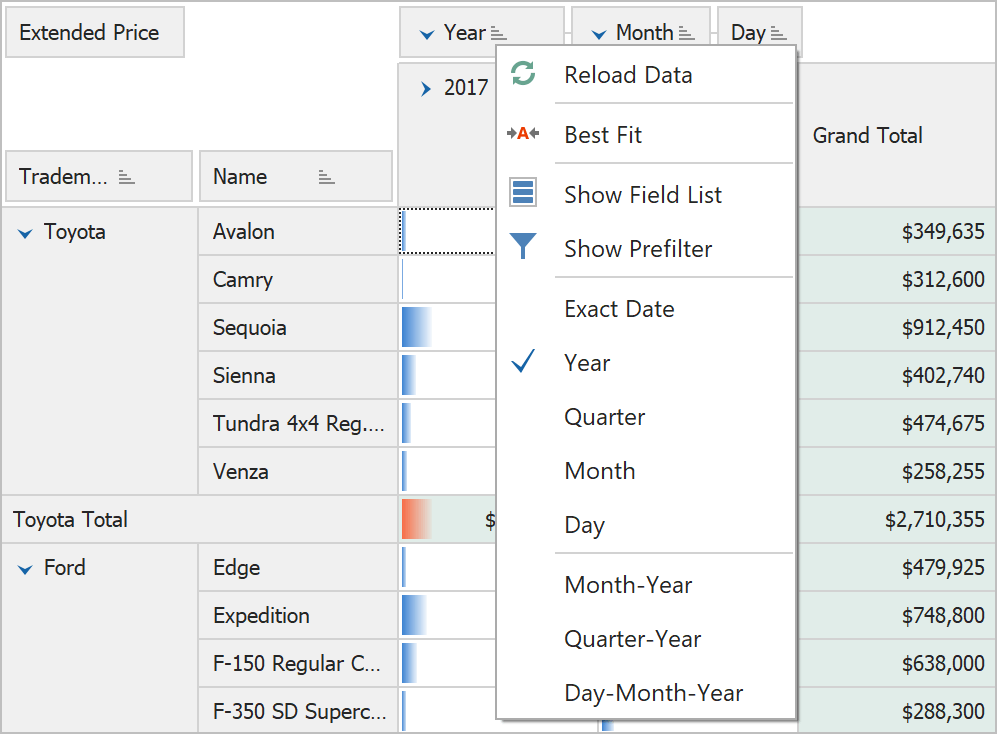Click the sort icon on Day field
The width and height of the screenshot is (998, 734).
coord(779,33)
